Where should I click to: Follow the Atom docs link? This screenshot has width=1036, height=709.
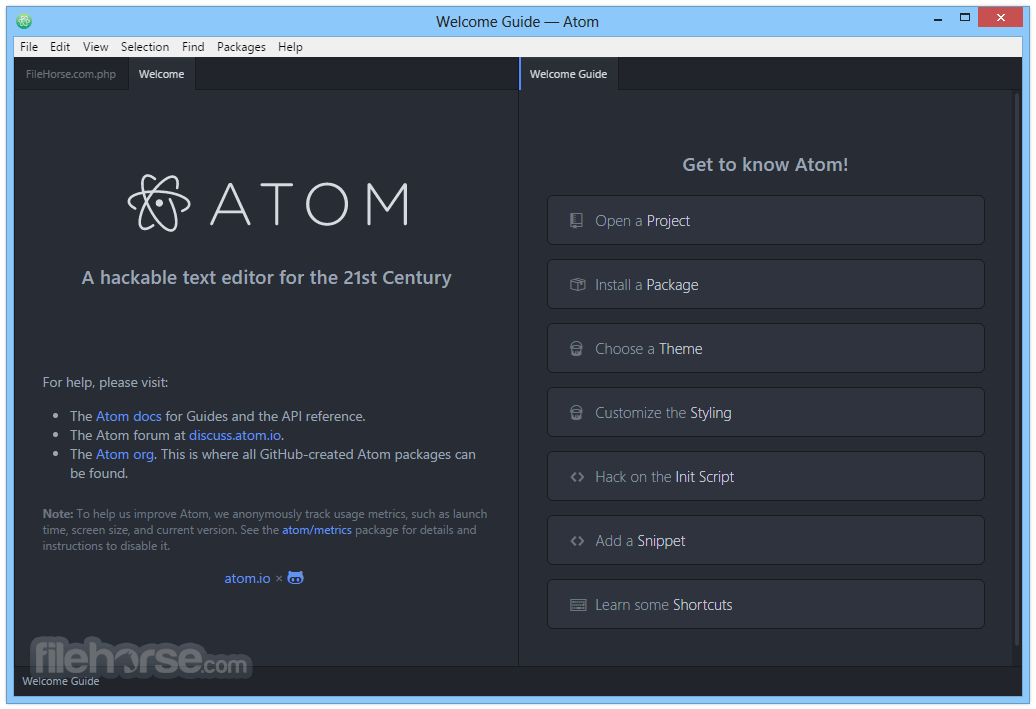(x=129, y=416)
